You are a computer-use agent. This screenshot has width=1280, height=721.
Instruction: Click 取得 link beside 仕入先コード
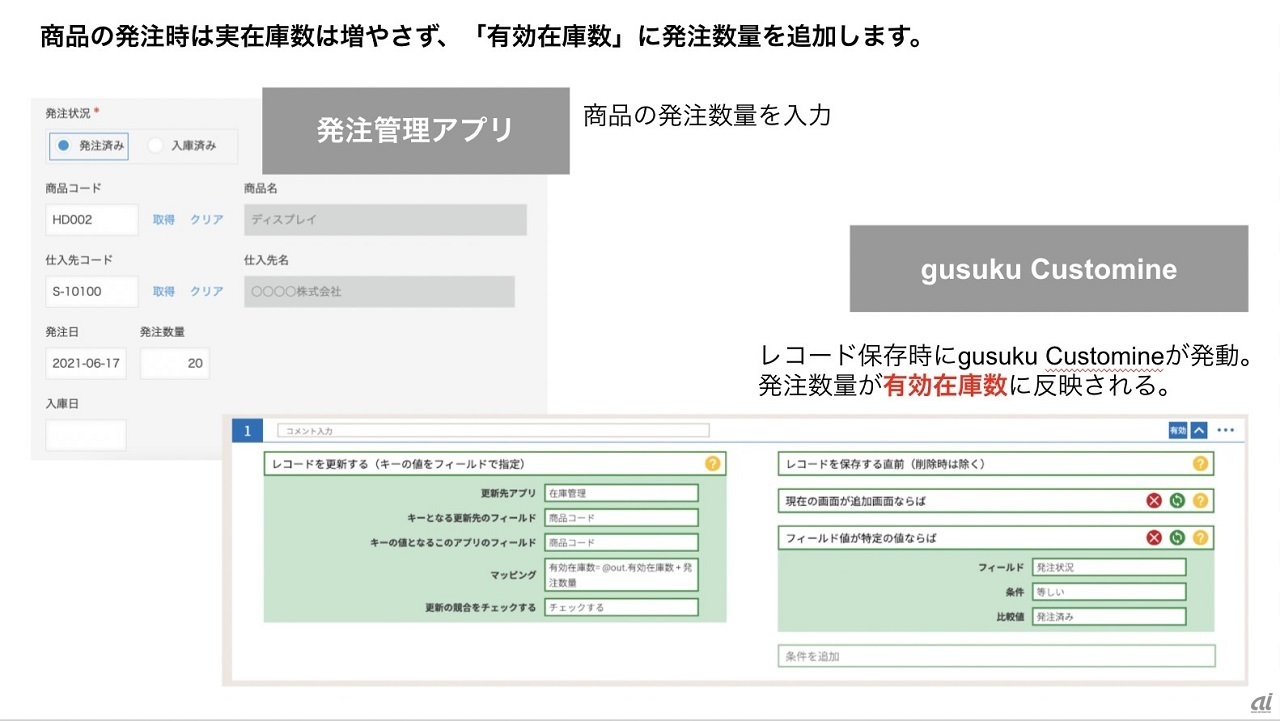point(164,291)
